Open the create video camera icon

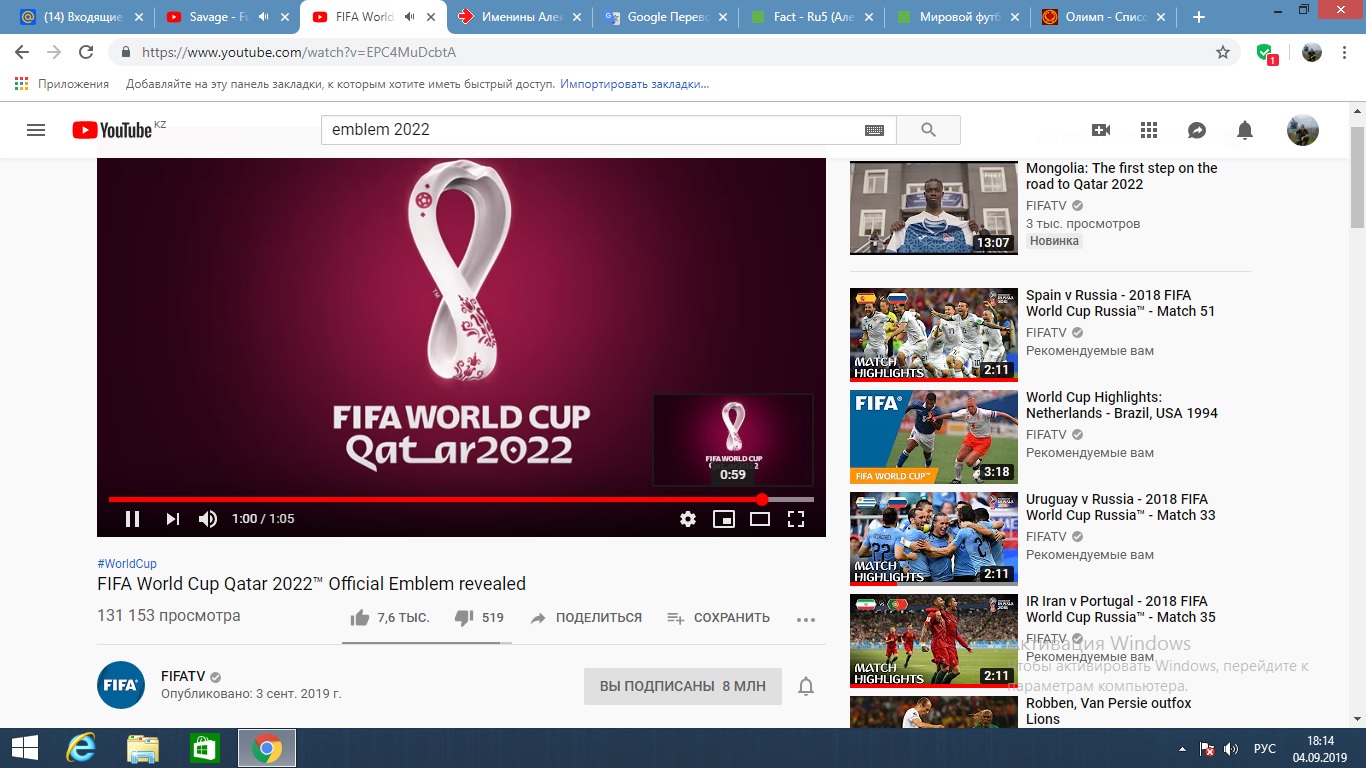coord(1101,130)
